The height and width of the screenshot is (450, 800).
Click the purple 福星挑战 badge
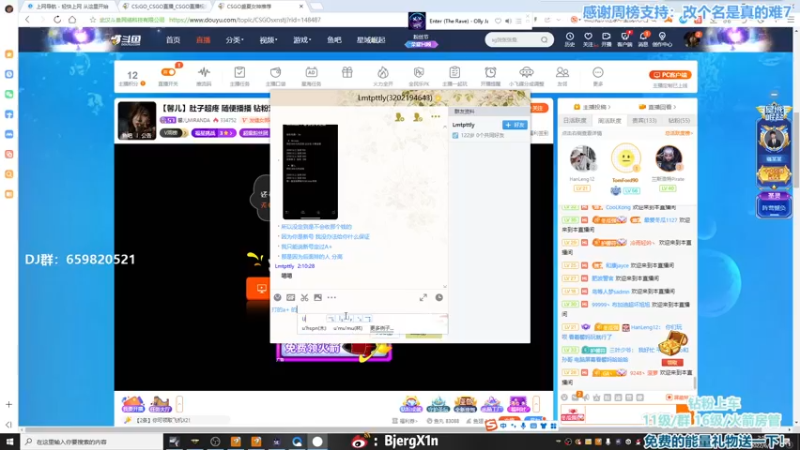(214, 133)
